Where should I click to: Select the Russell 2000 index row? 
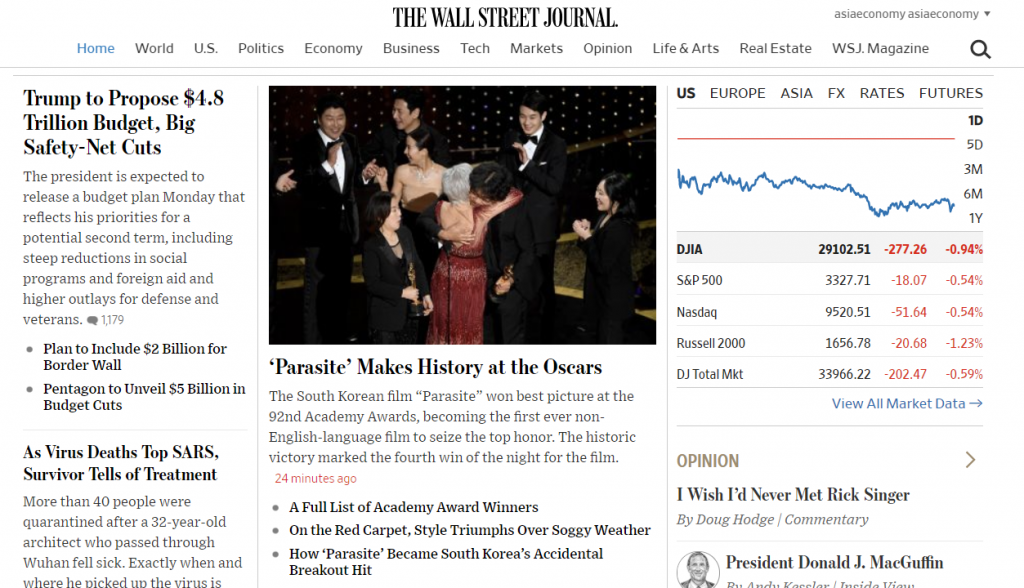[x=829, y=343]
